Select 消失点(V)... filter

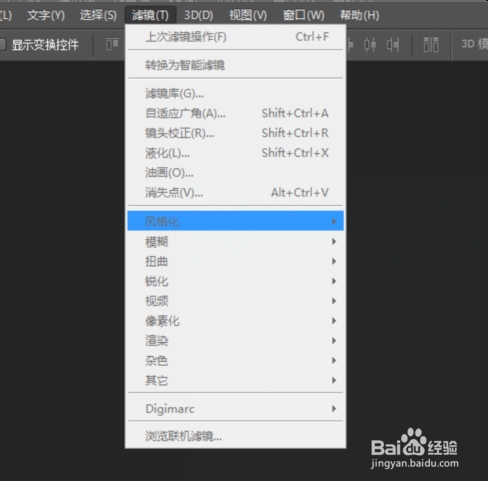point(235,193)
